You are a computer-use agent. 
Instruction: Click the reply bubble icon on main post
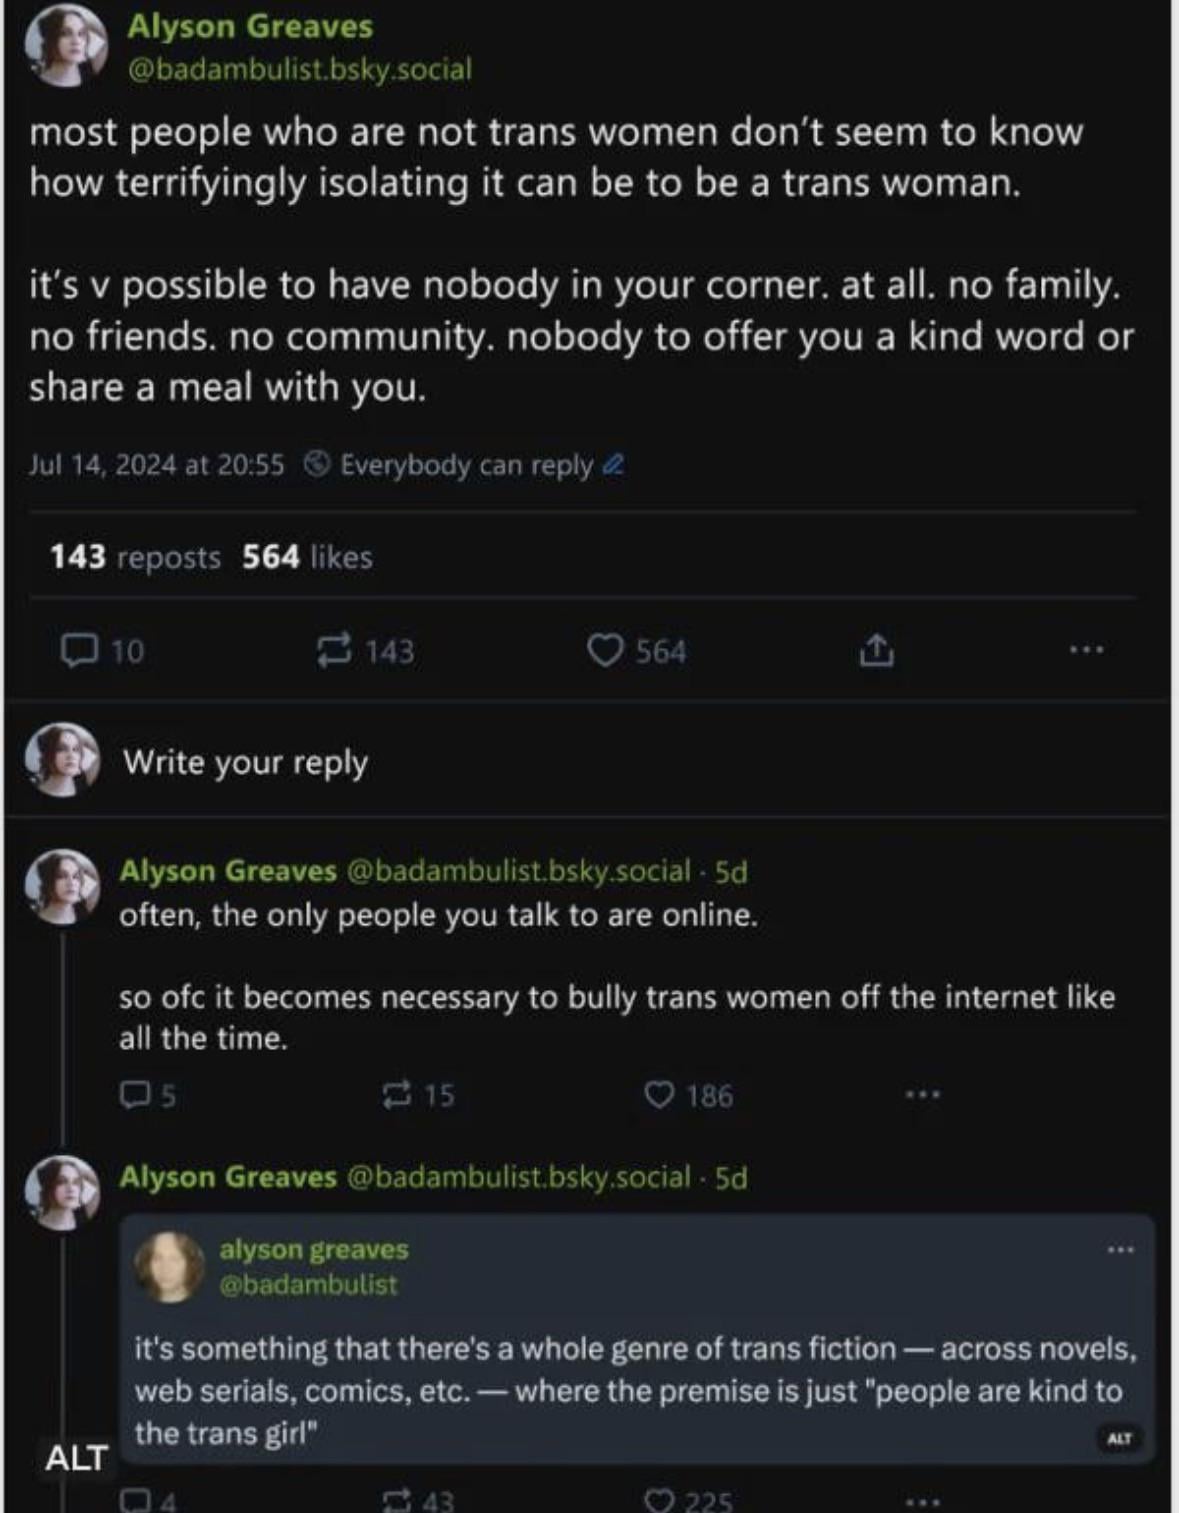click(80, 651)
